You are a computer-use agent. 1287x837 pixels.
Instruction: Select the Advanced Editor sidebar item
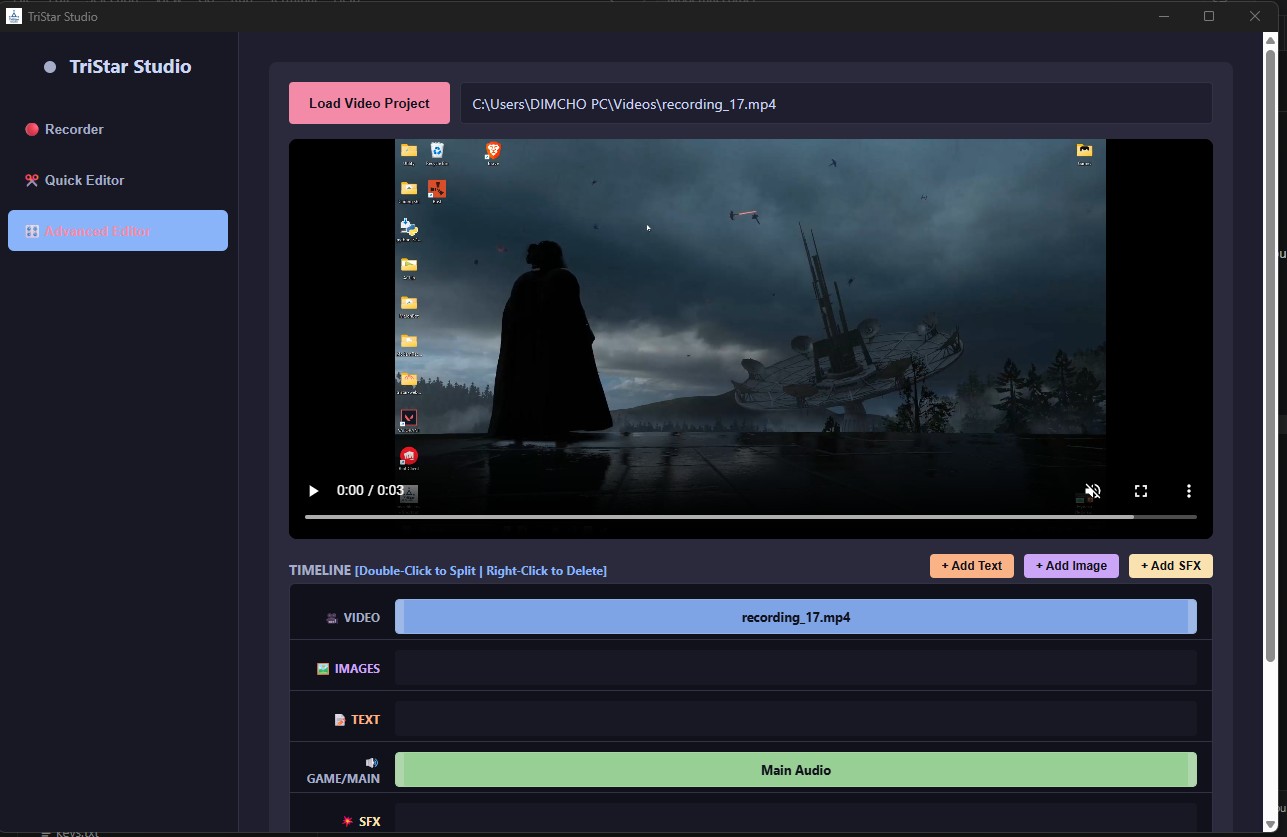click(x=118, y=231)
